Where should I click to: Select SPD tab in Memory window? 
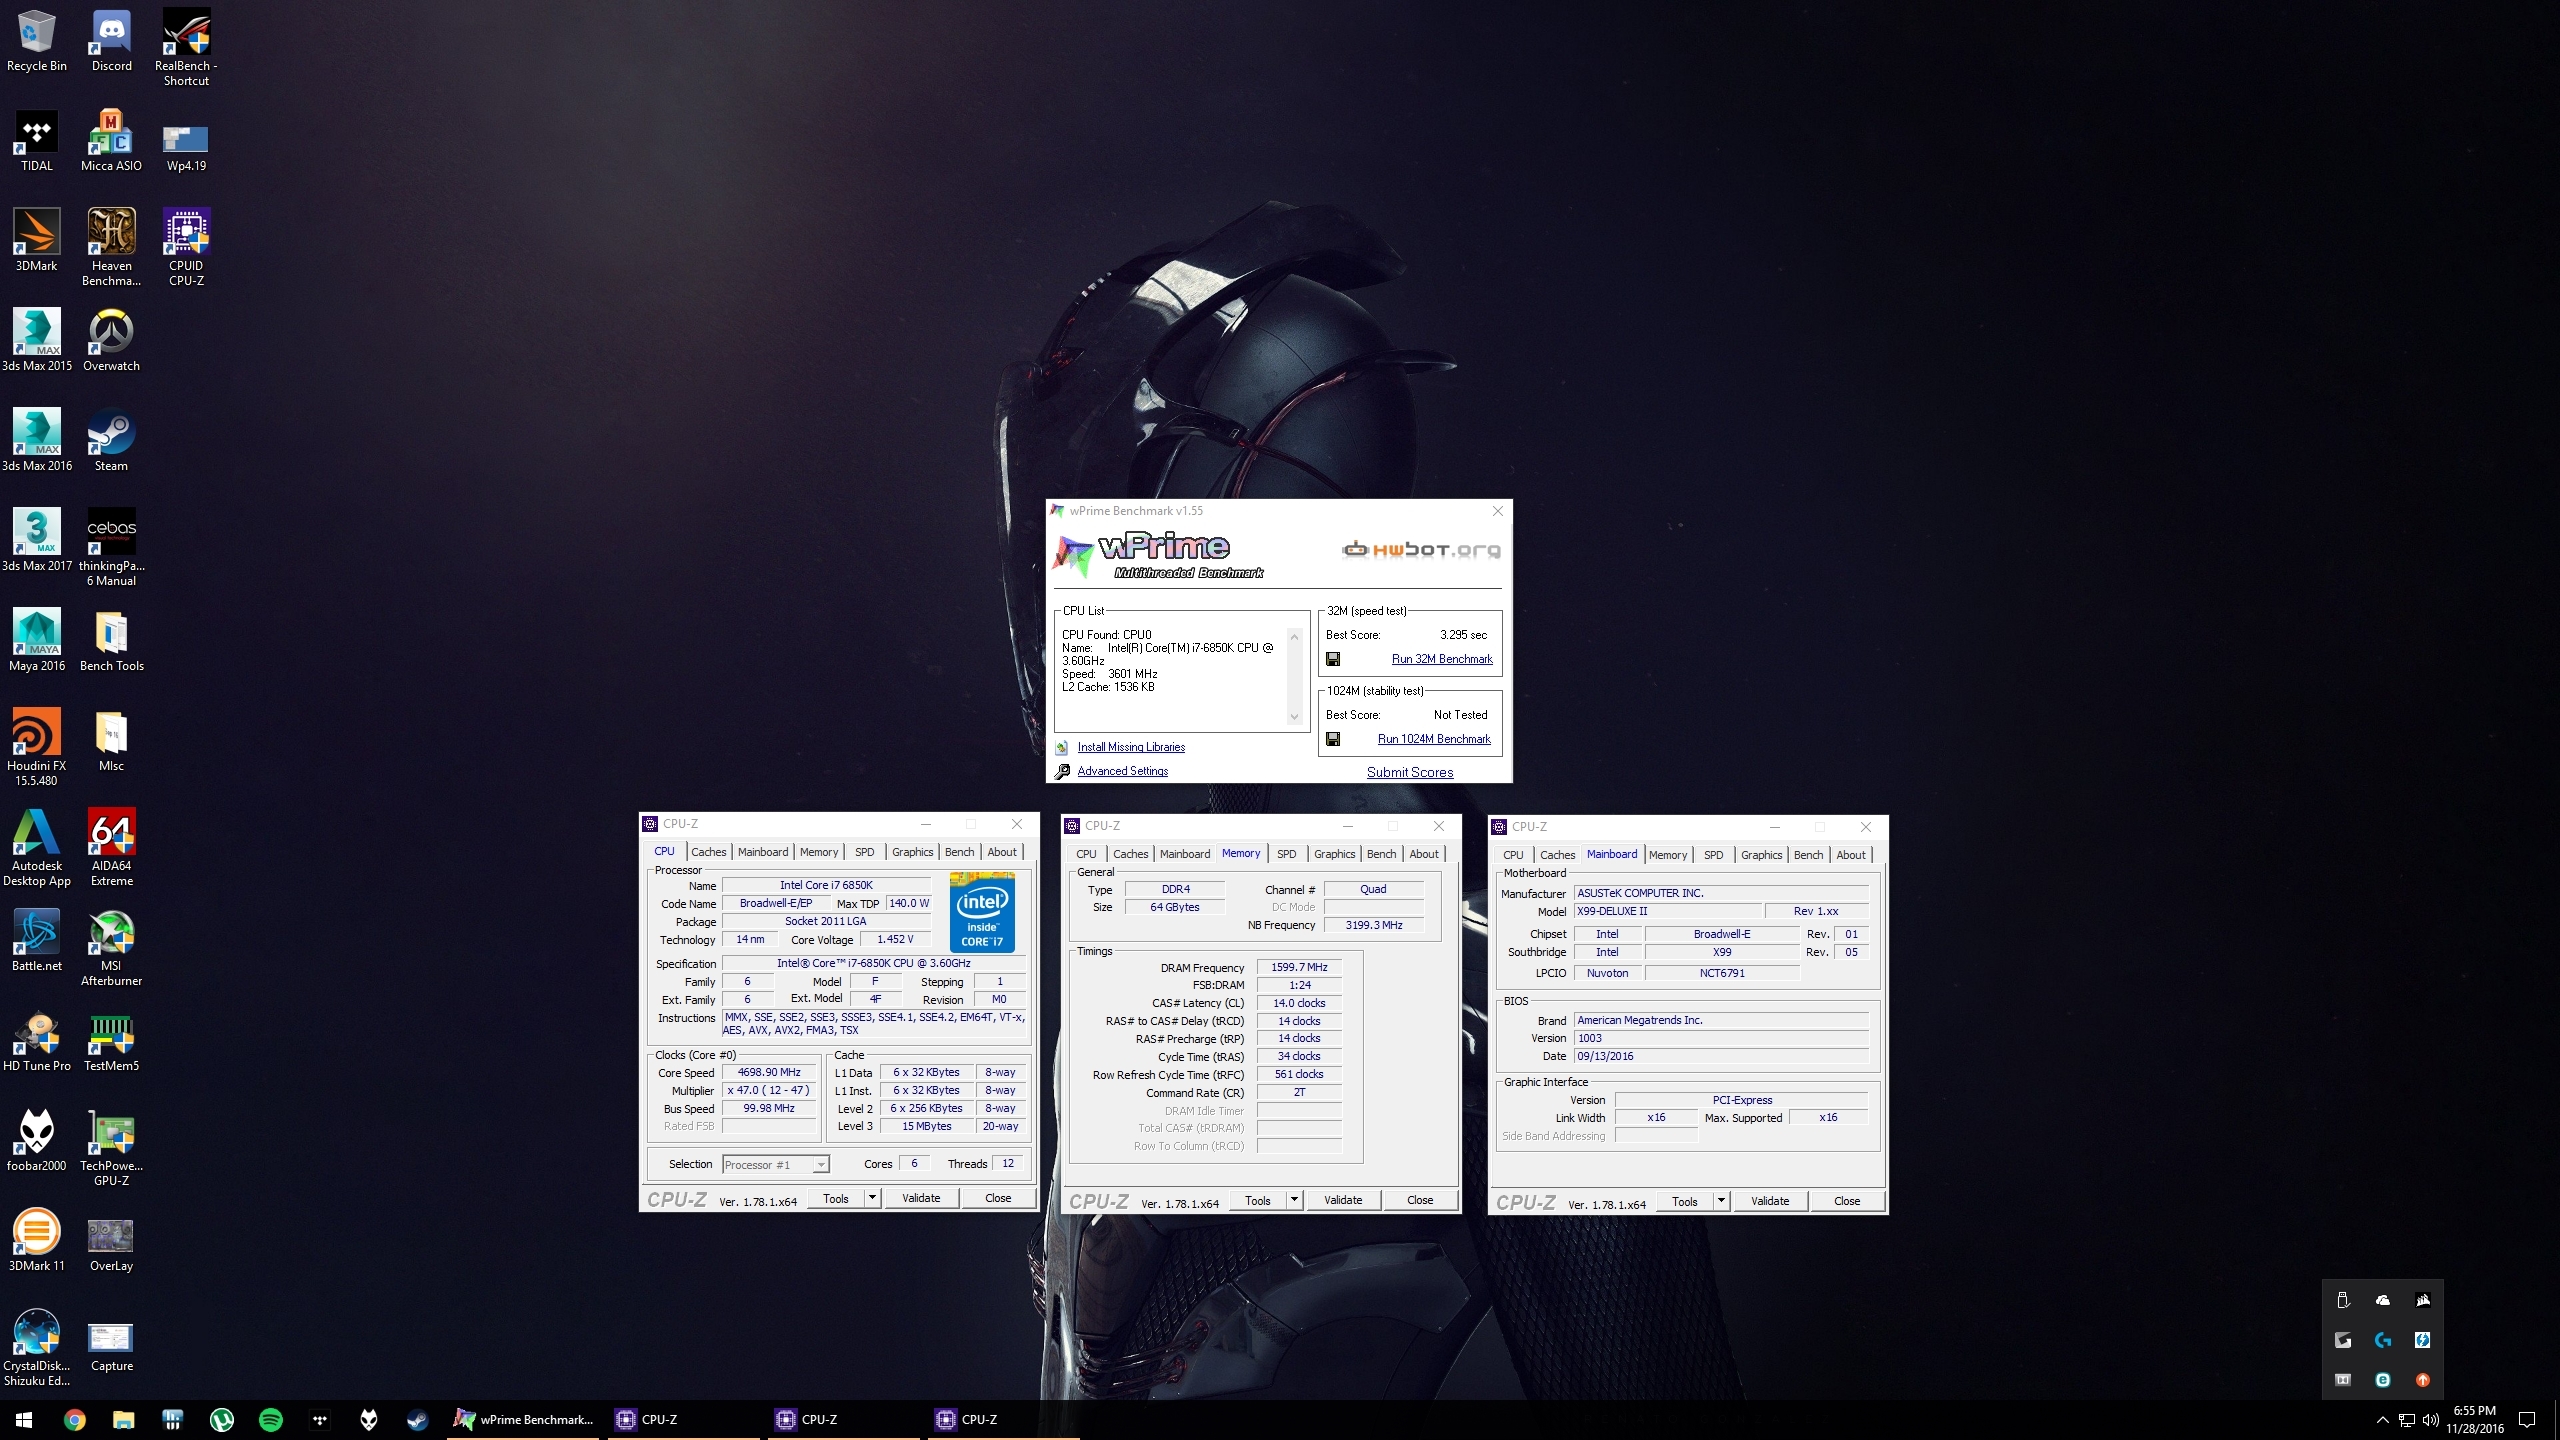(1286, 854)
